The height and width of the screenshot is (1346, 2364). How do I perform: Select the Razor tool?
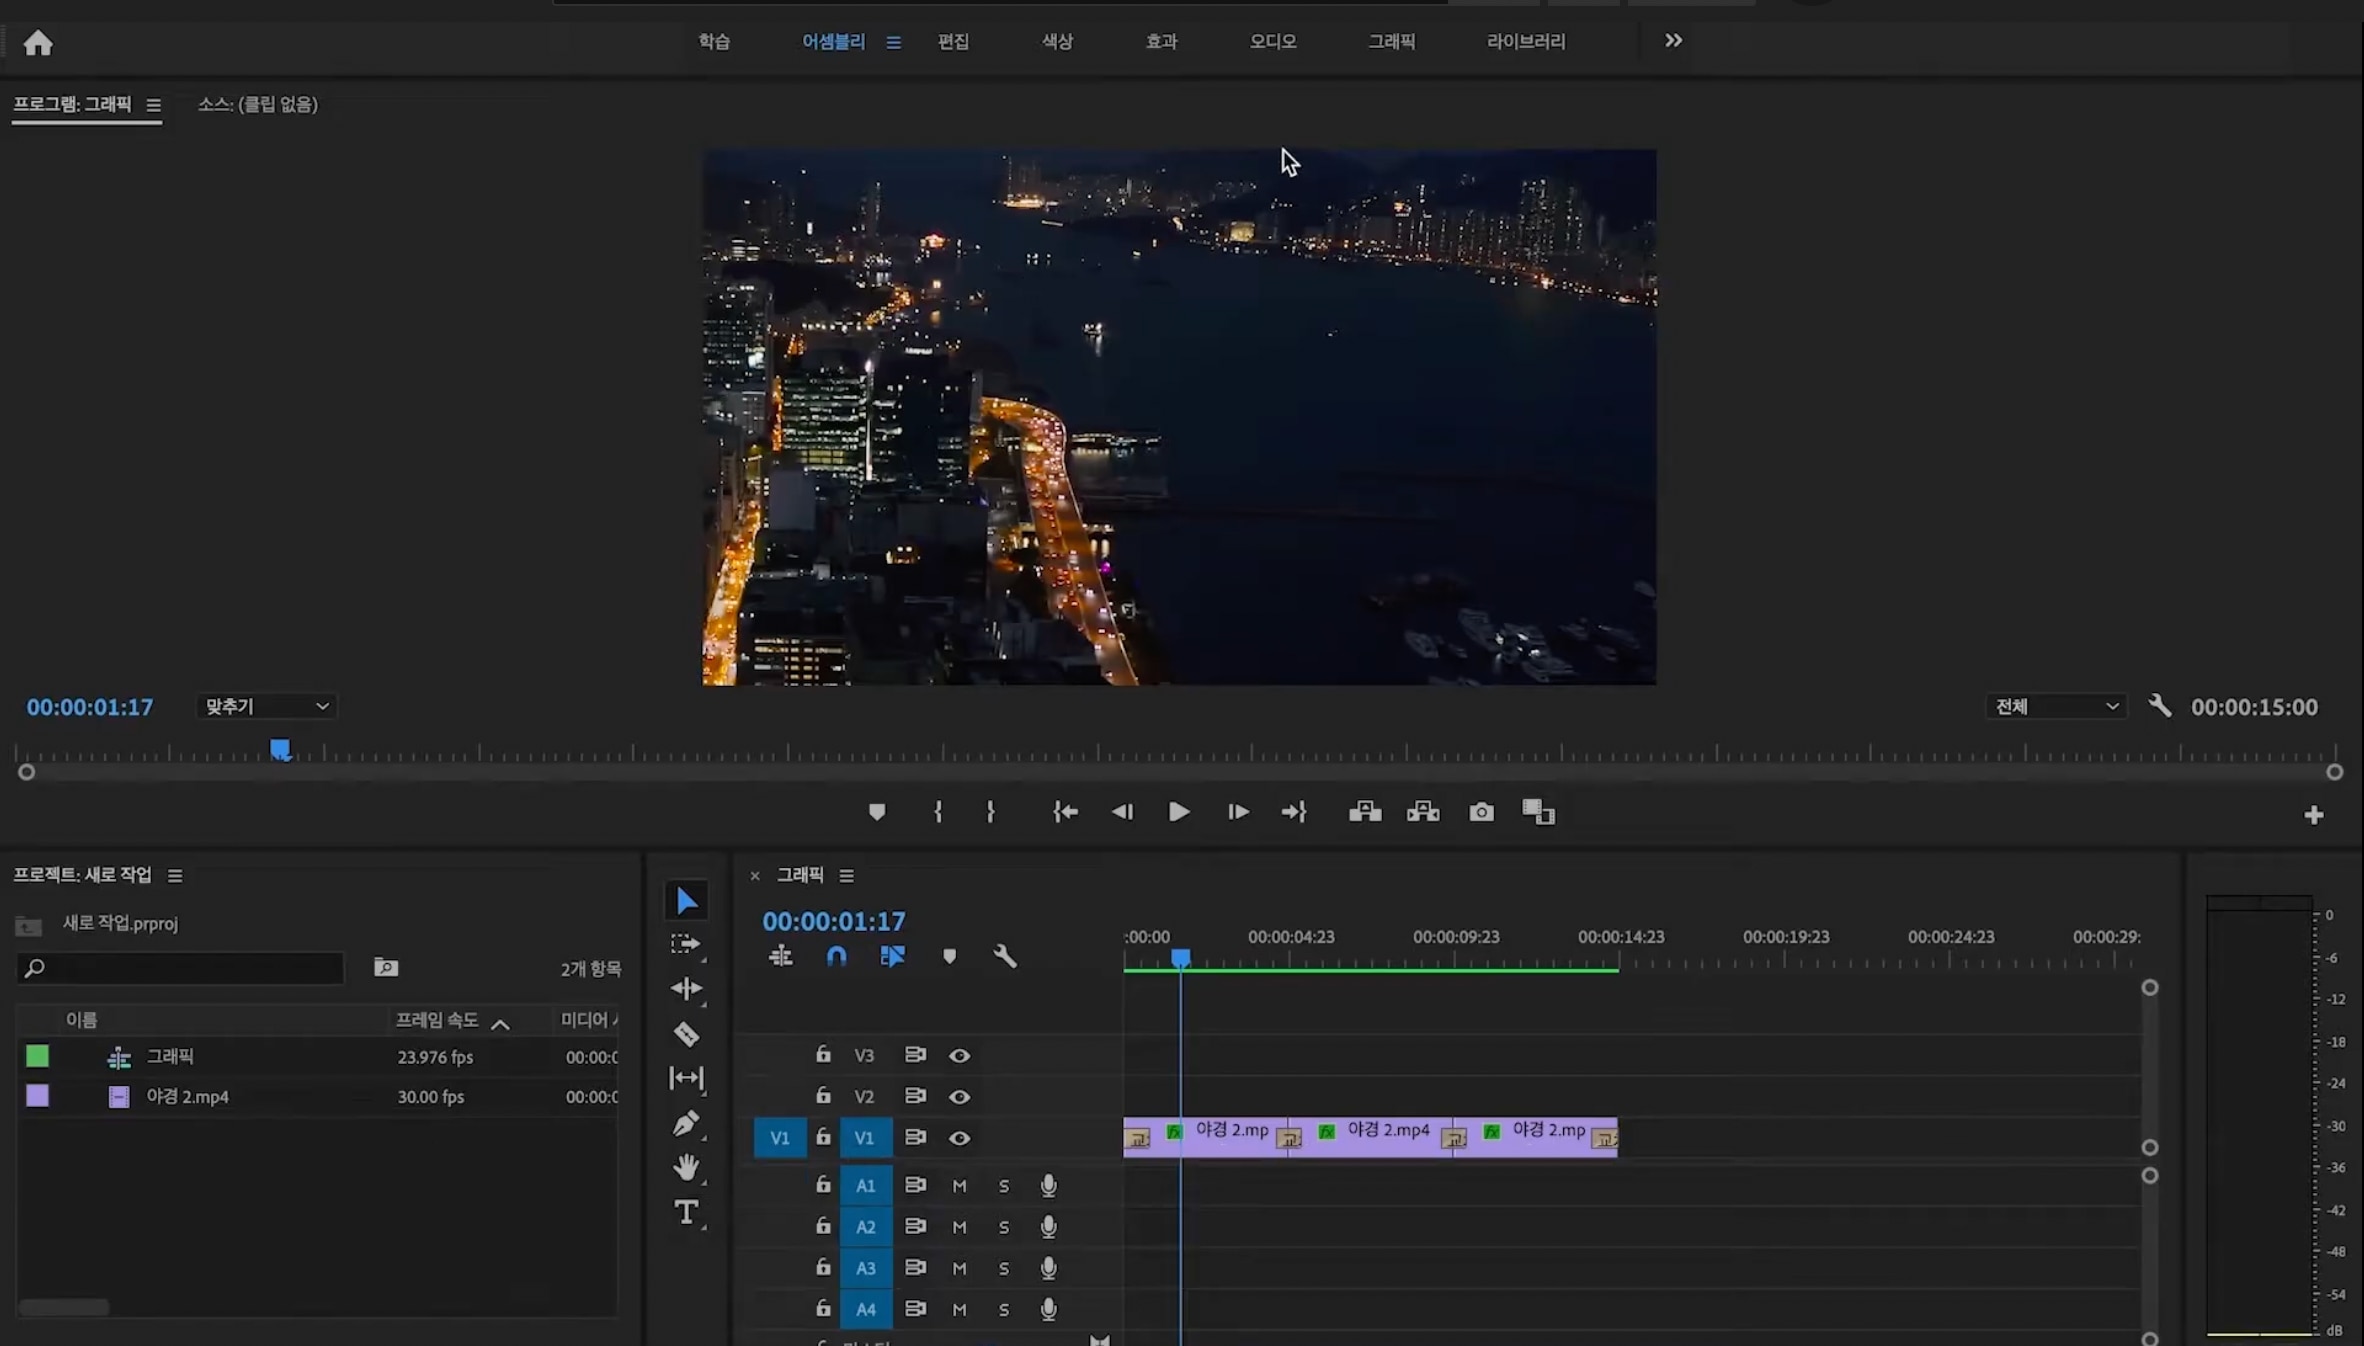pos(686,1033)
